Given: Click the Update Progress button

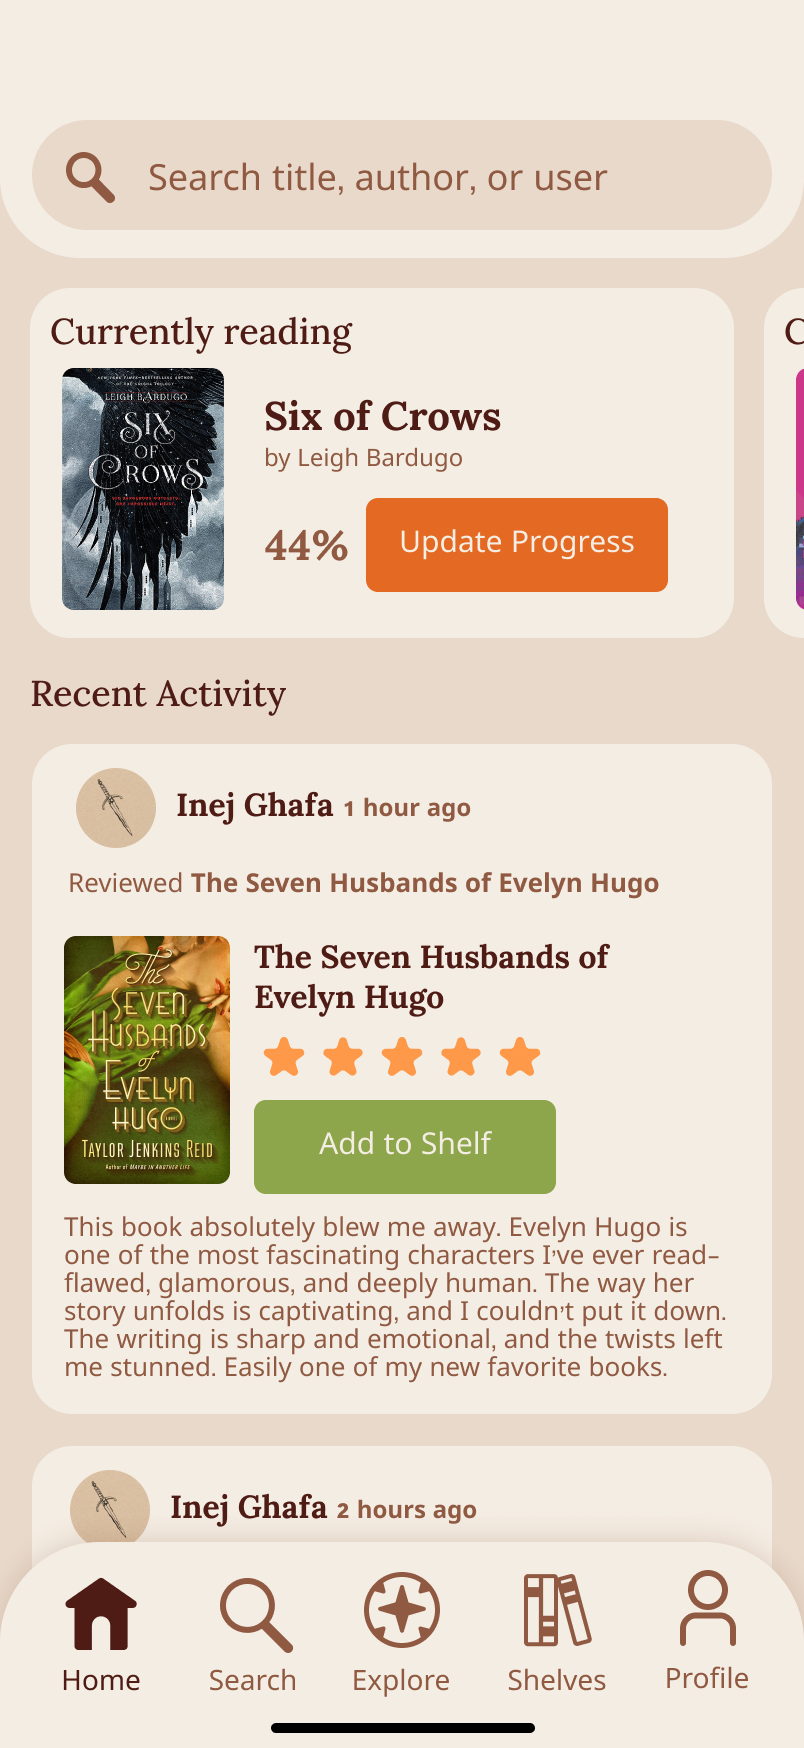Looking at the screenshot, I should (517, 545).
